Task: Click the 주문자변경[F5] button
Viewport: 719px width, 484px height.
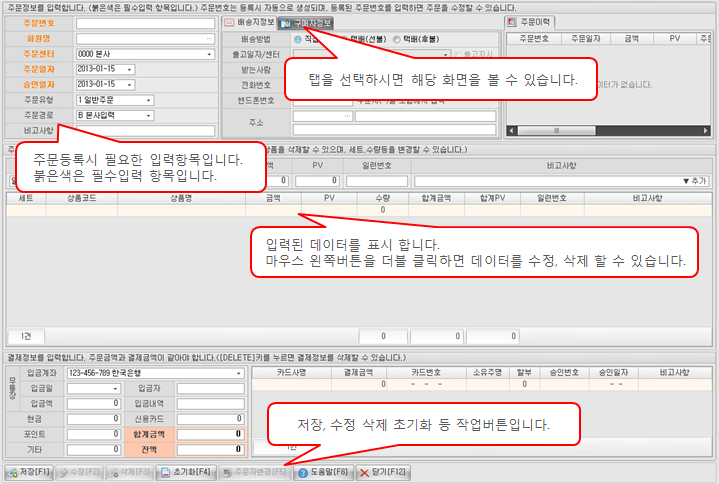Action: click(254, 472)
